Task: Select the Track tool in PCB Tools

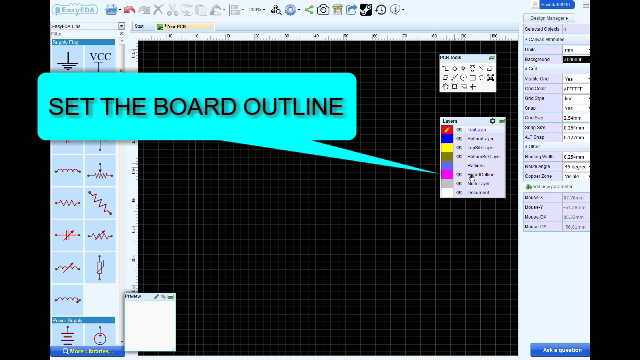Action: [x=445, y=68]
